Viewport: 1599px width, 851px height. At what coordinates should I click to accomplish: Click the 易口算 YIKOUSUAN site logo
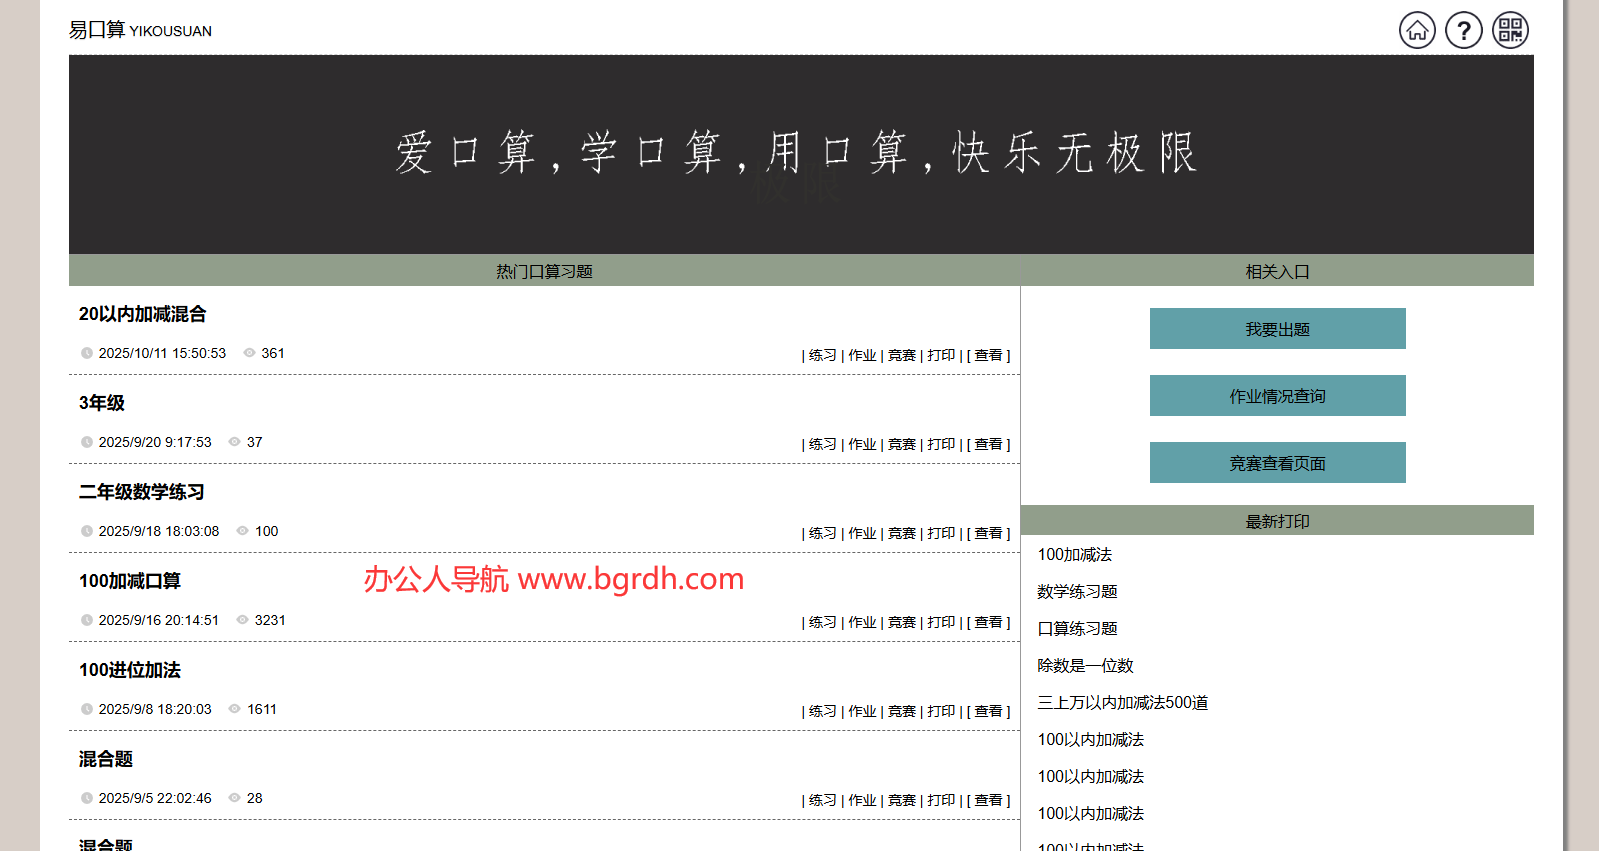(140, 30)
